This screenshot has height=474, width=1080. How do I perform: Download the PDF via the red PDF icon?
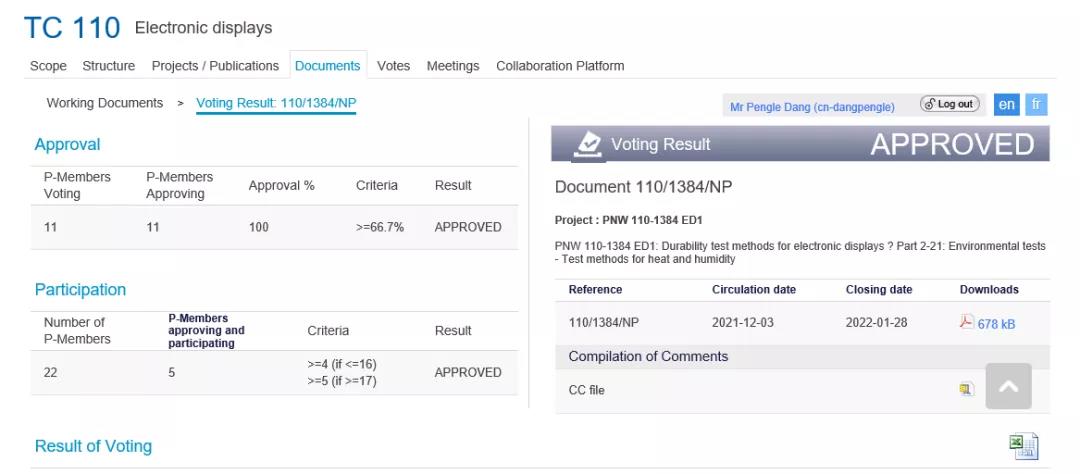pos(966,322)
